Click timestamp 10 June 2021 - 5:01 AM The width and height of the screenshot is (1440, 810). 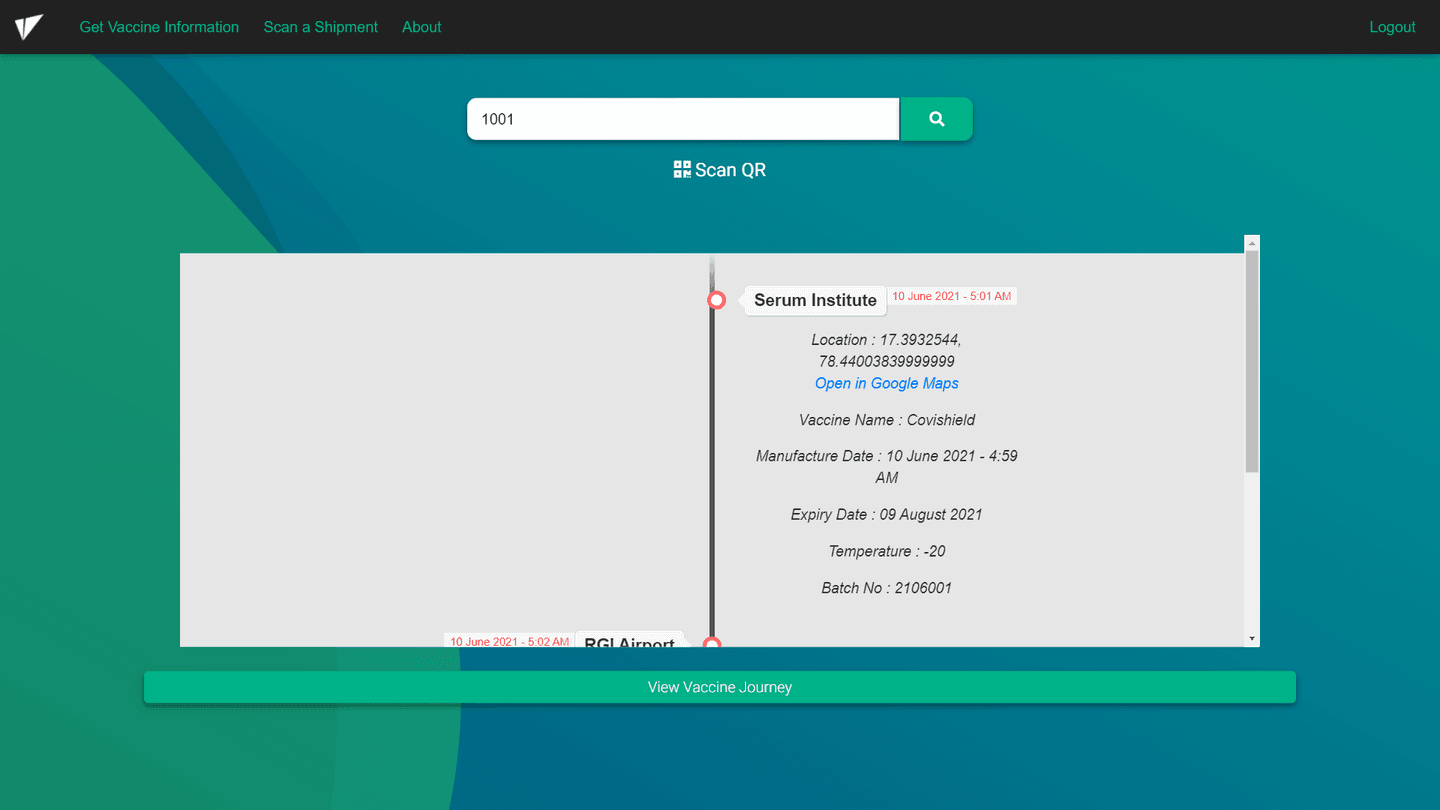tap(952, 296)
